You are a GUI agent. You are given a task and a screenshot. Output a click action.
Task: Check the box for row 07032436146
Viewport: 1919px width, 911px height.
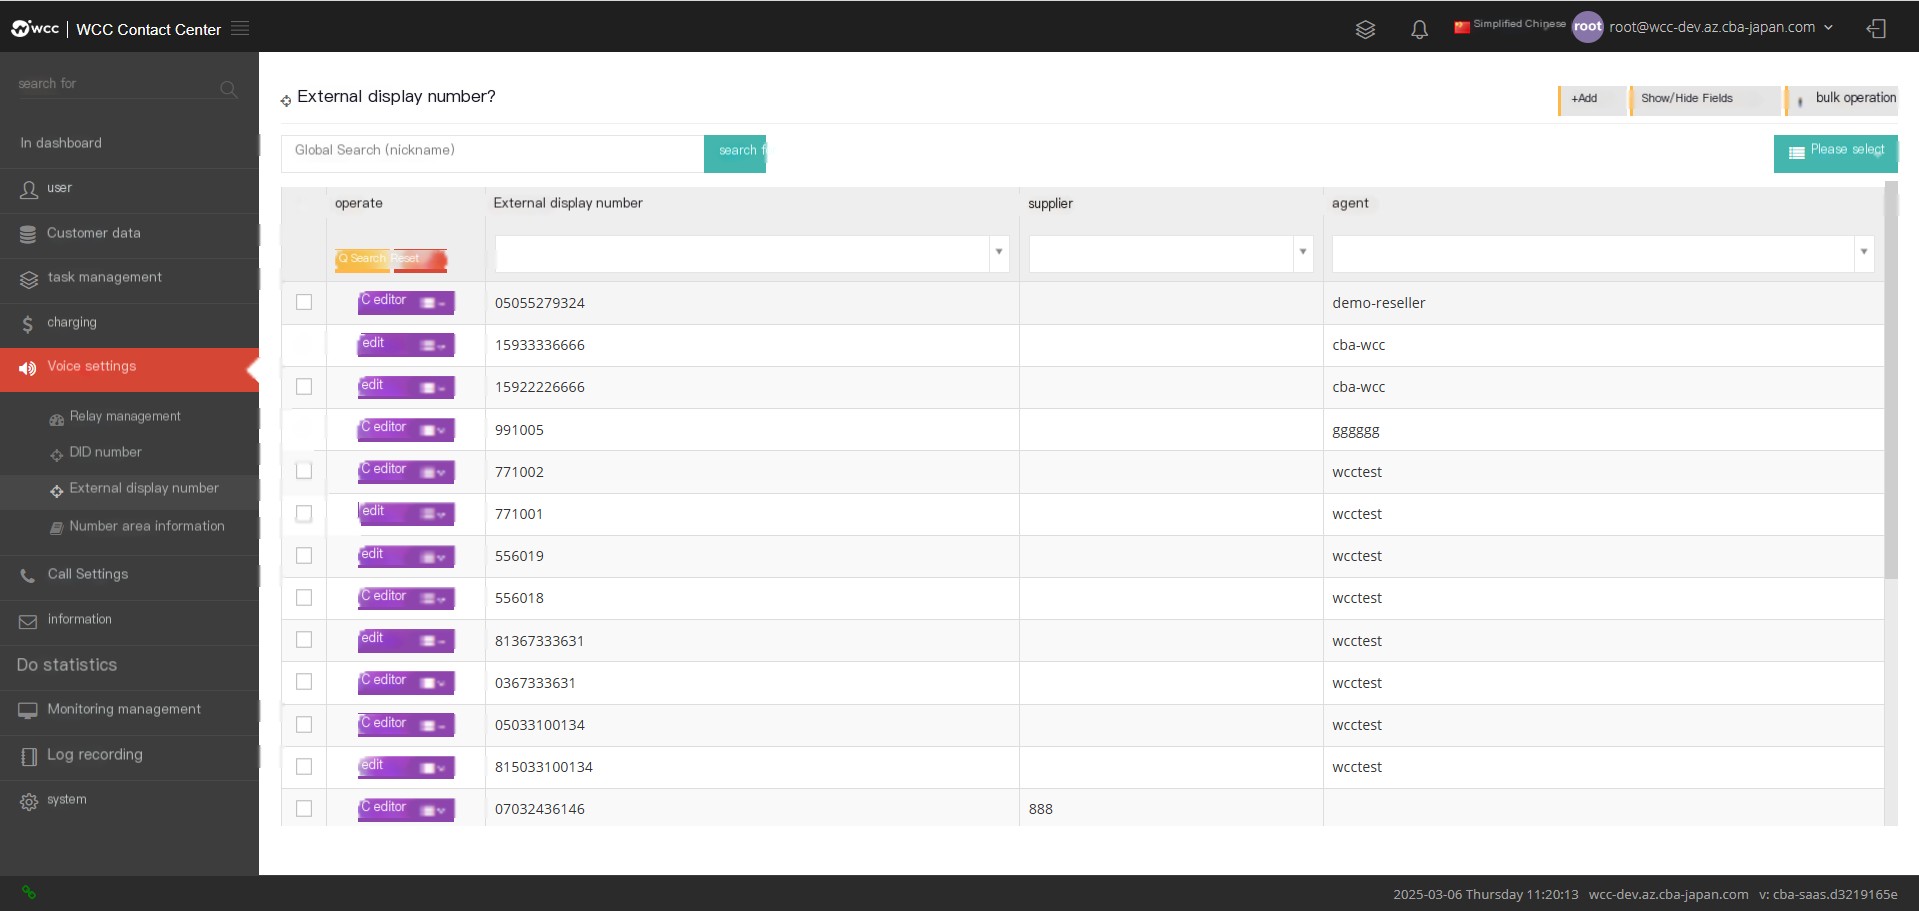[x=304, y=808]
